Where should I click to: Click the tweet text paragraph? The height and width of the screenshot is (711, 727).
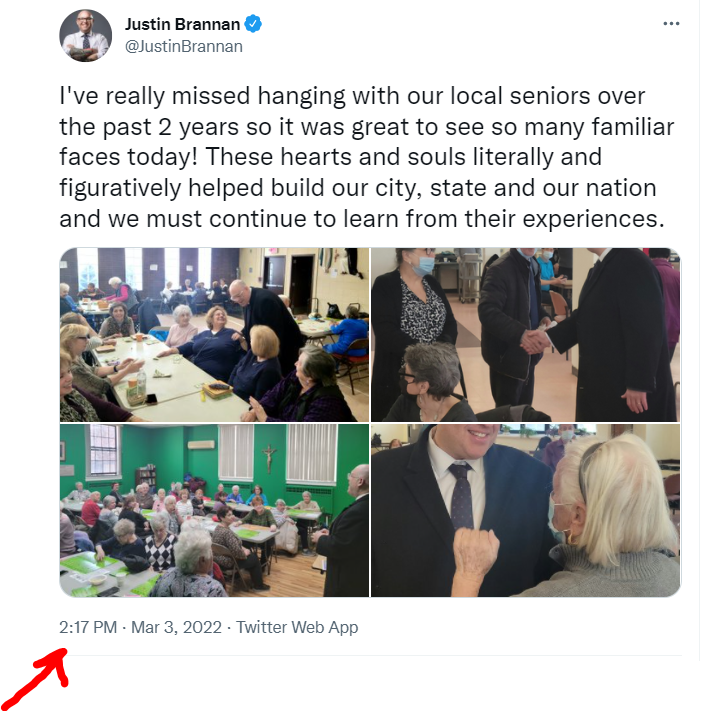[x=366, y=157]
